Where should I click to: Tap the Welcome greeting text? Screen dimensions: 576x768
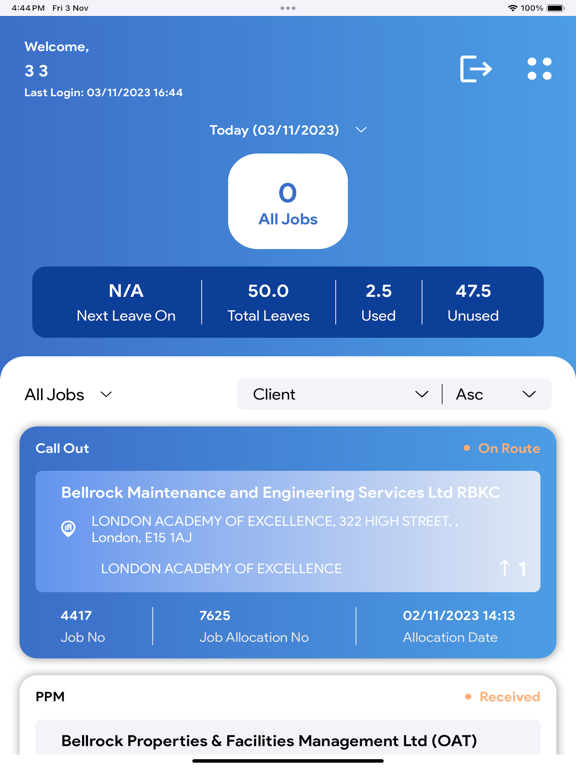(x=57, y=47)
